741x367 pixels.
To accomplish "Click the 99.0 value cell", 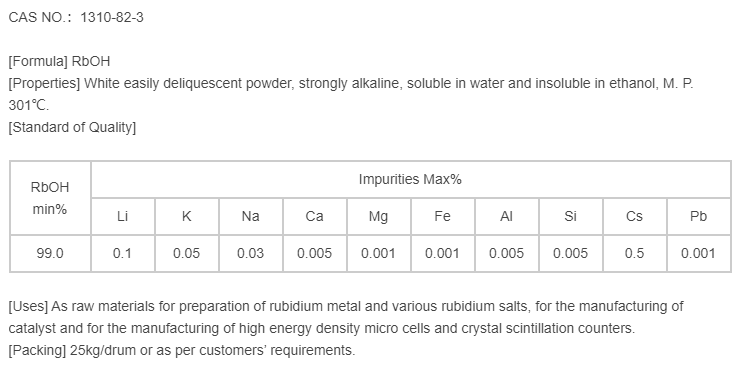I will tap(50, 254).
